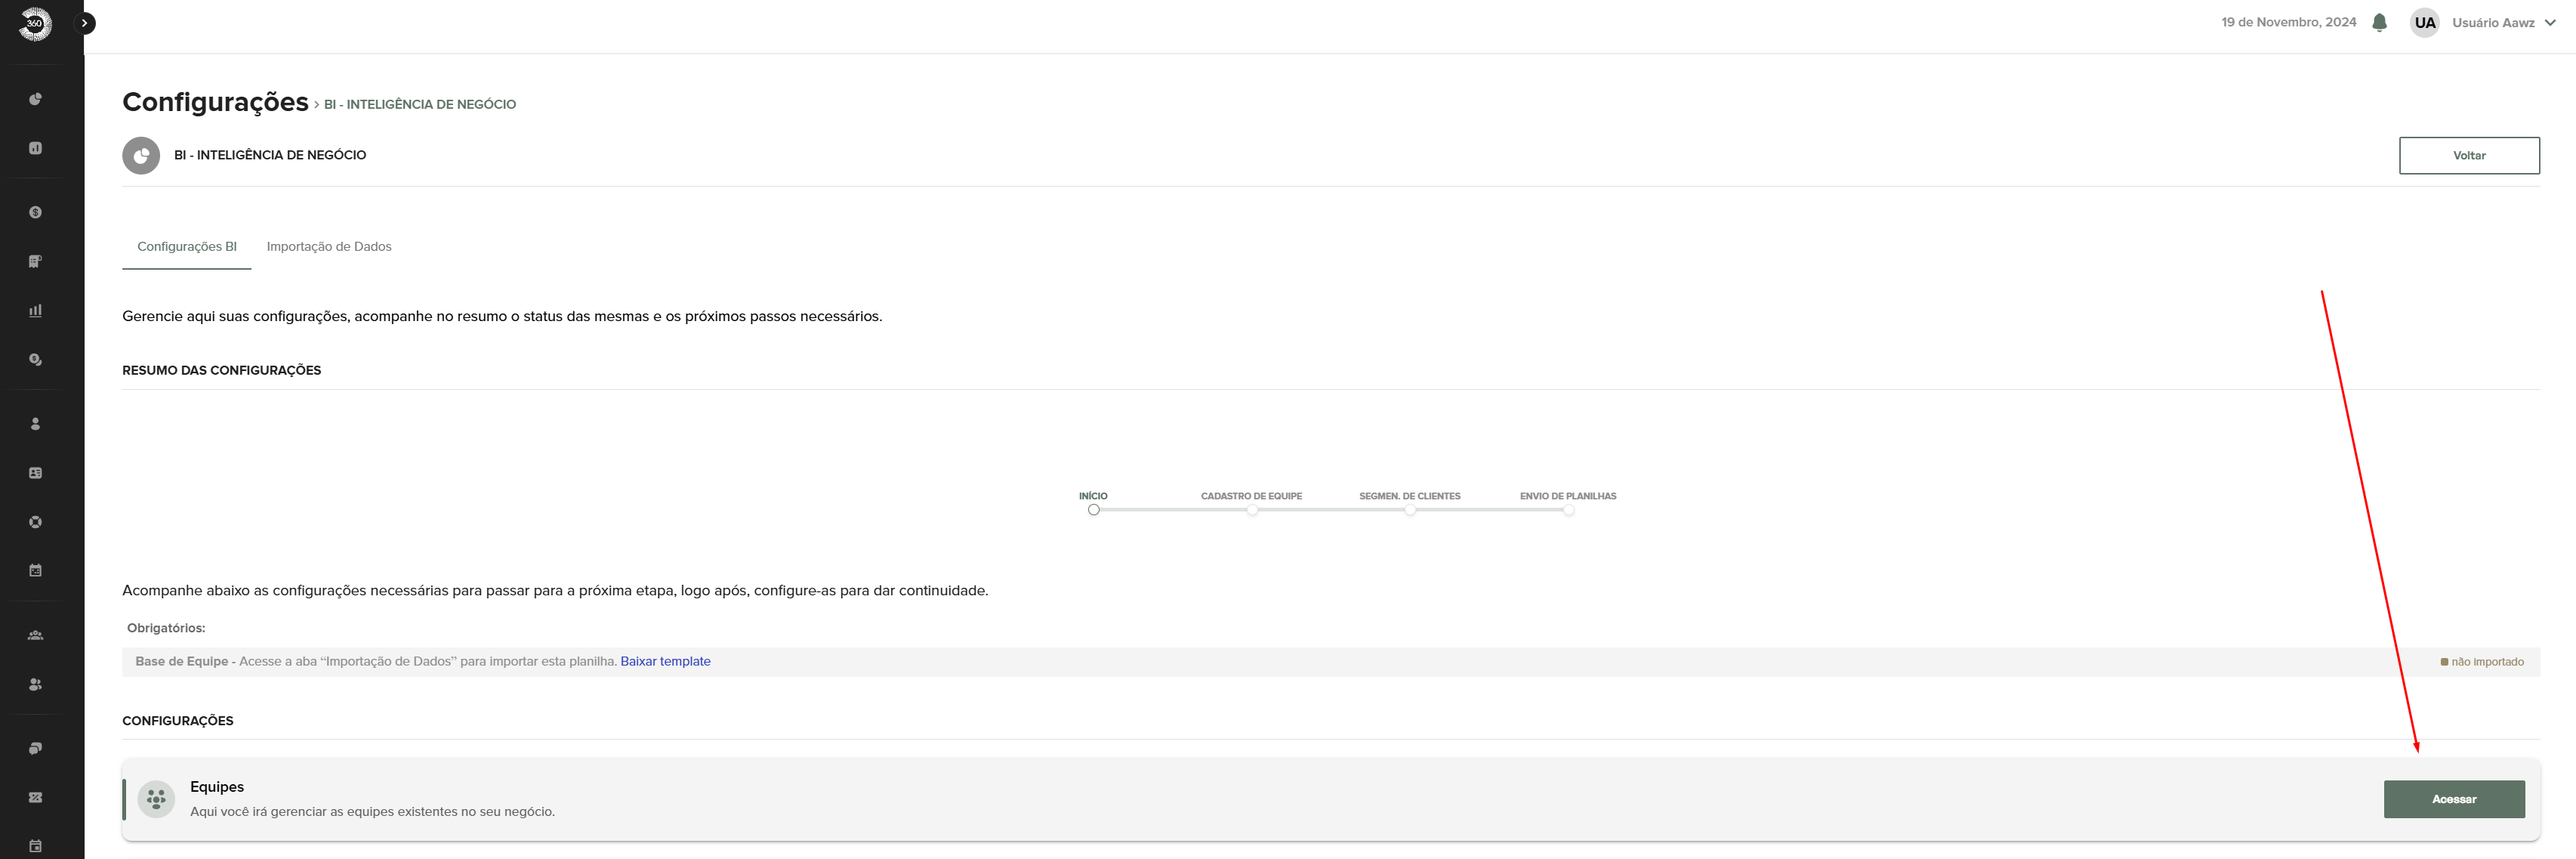This screenshot has width=2576, height=859.
Task: Switch to Importação de Dados tab
Action: (329, 247)
